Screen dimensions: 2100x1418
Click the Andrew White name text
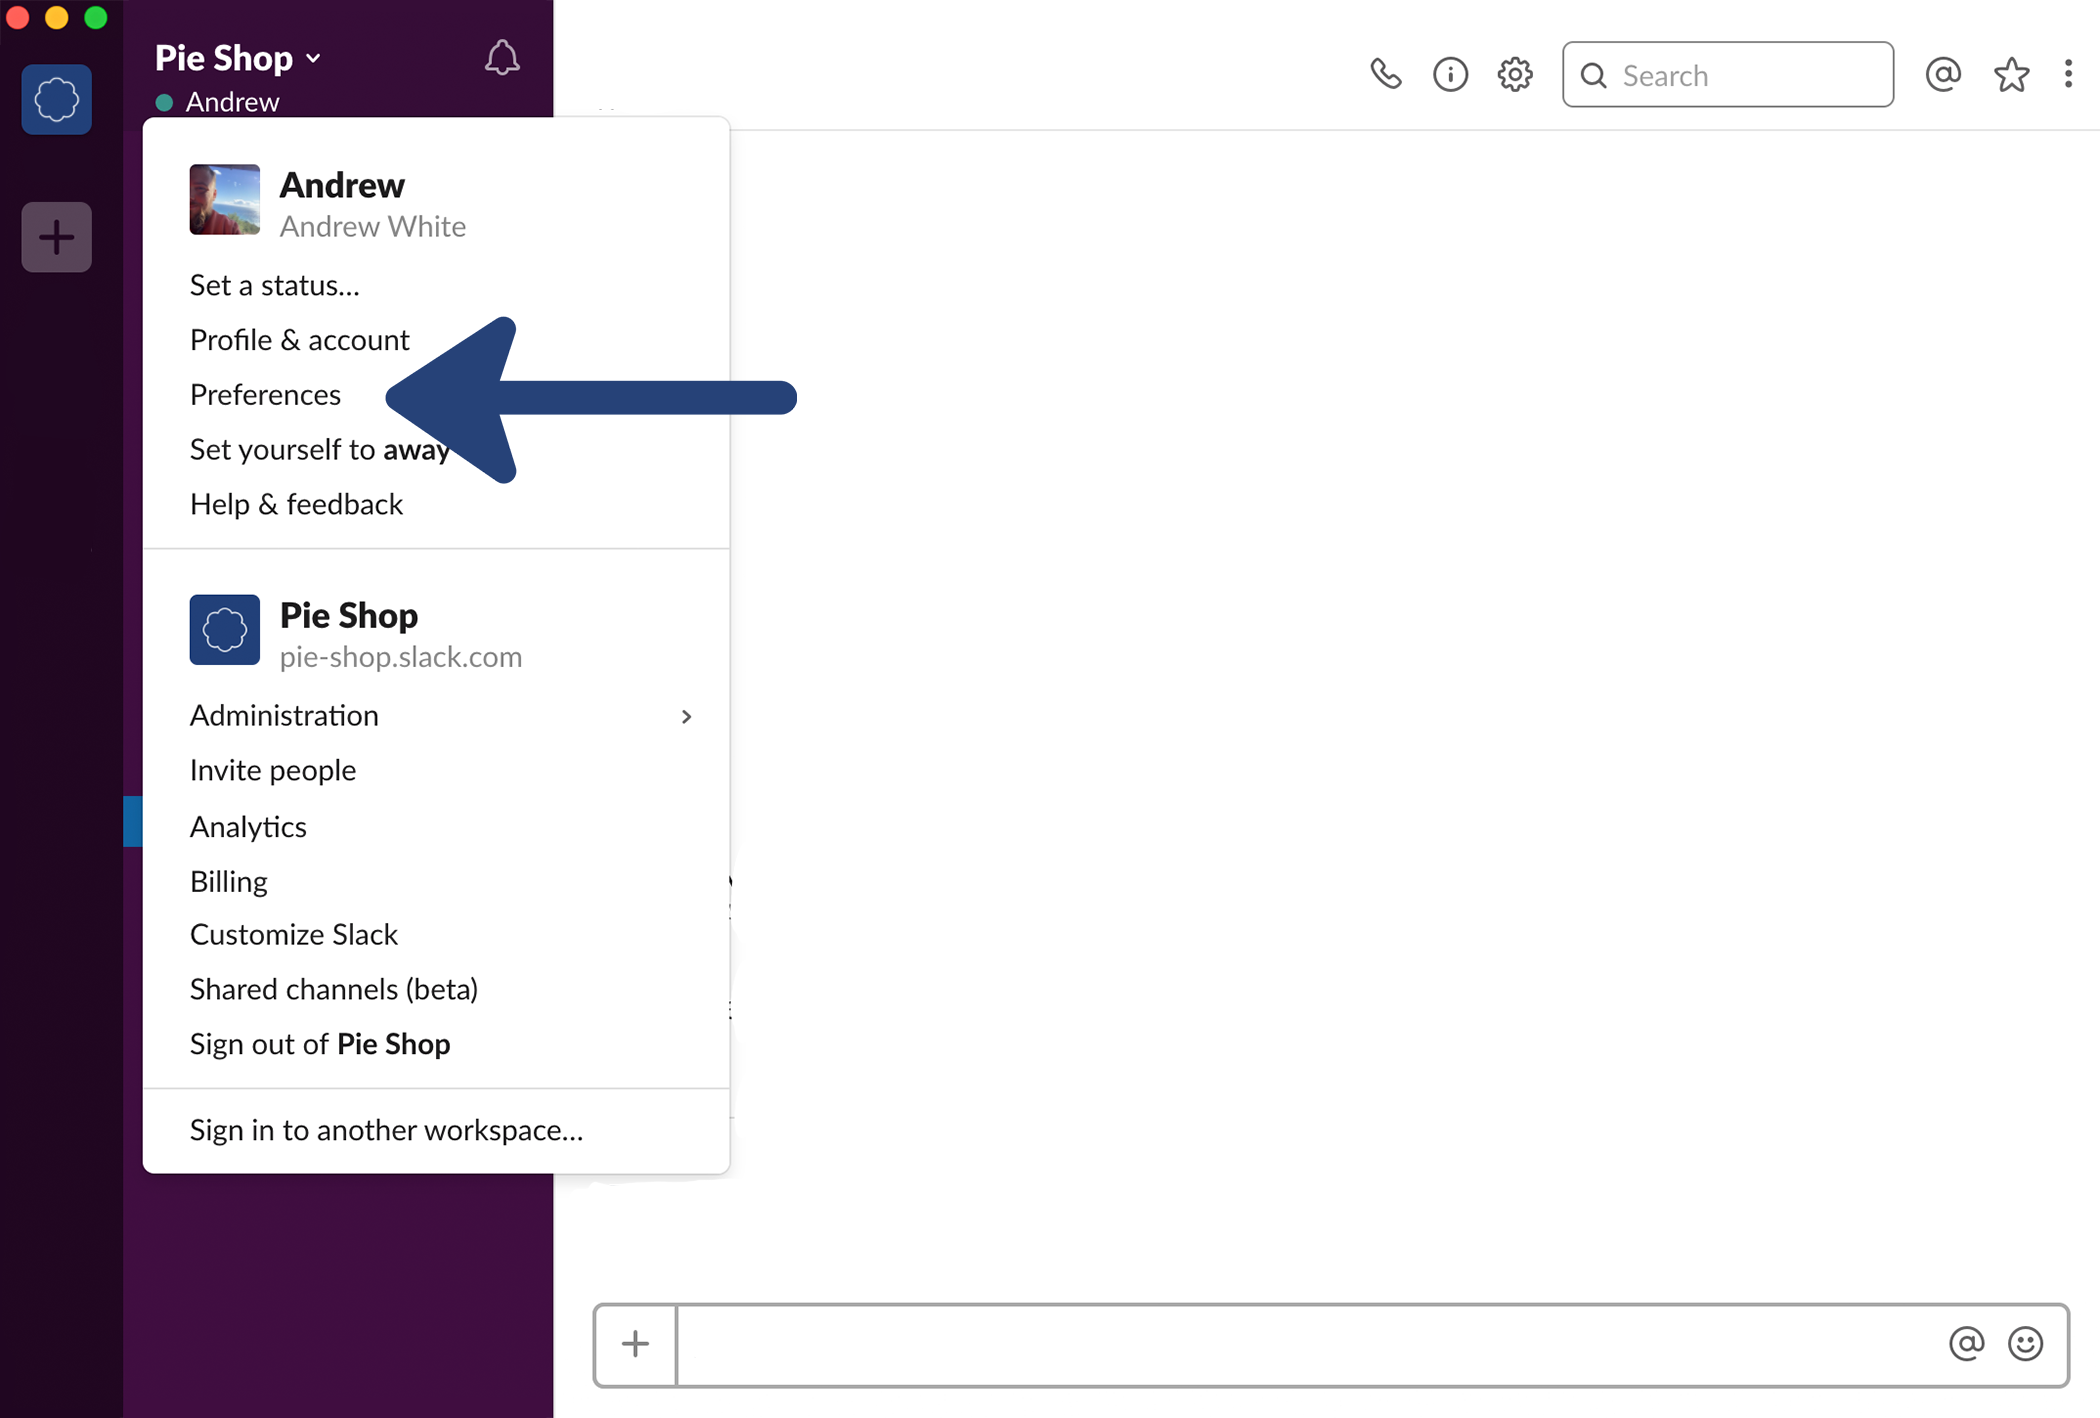373,227
